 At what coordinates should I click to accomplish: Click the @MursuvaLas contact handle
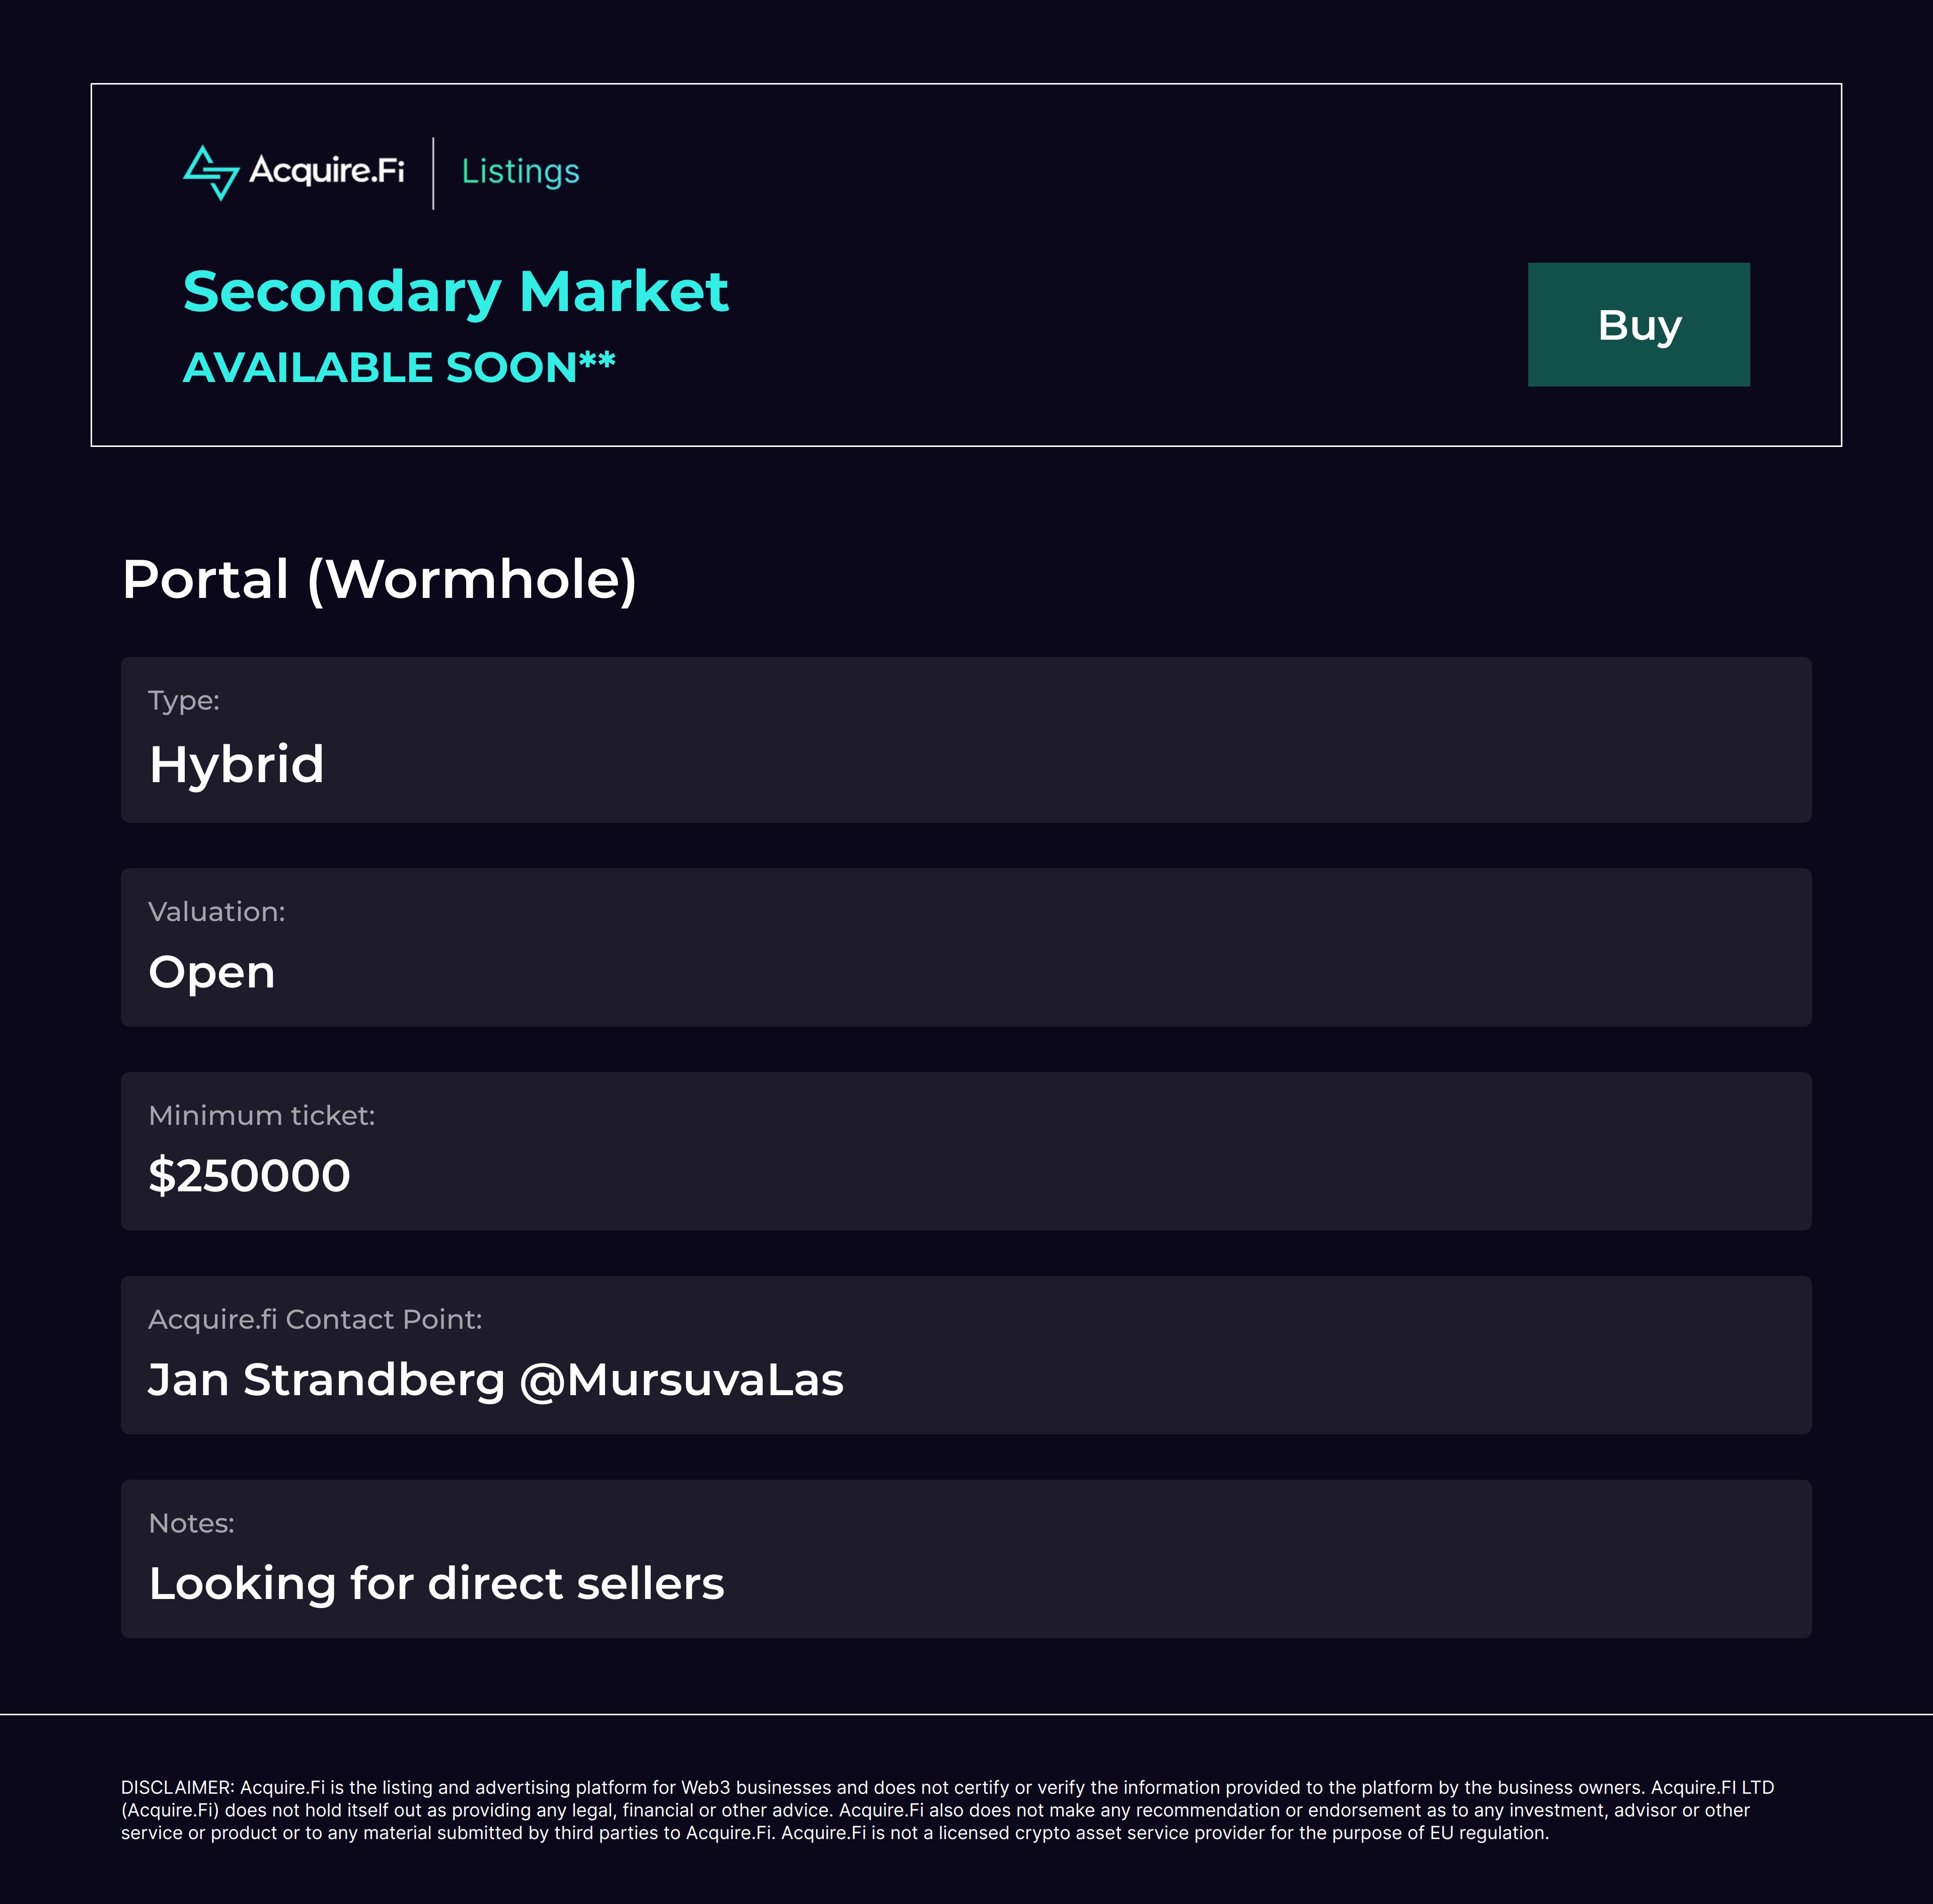tap(681, 1380)
